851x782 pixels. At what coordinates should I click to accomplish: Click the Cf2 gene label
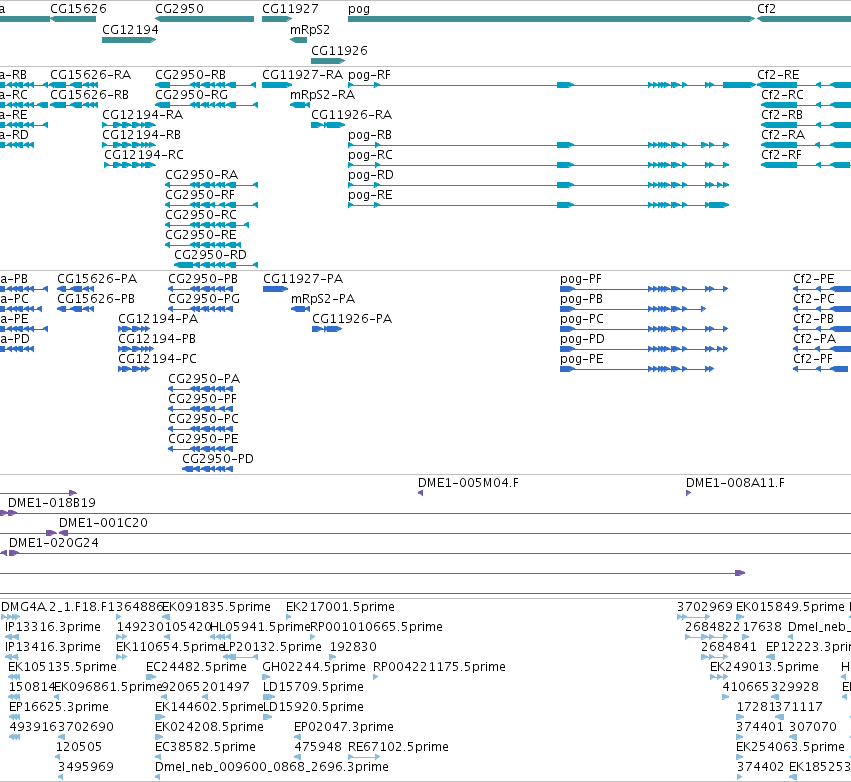click(x=766, y=9)
